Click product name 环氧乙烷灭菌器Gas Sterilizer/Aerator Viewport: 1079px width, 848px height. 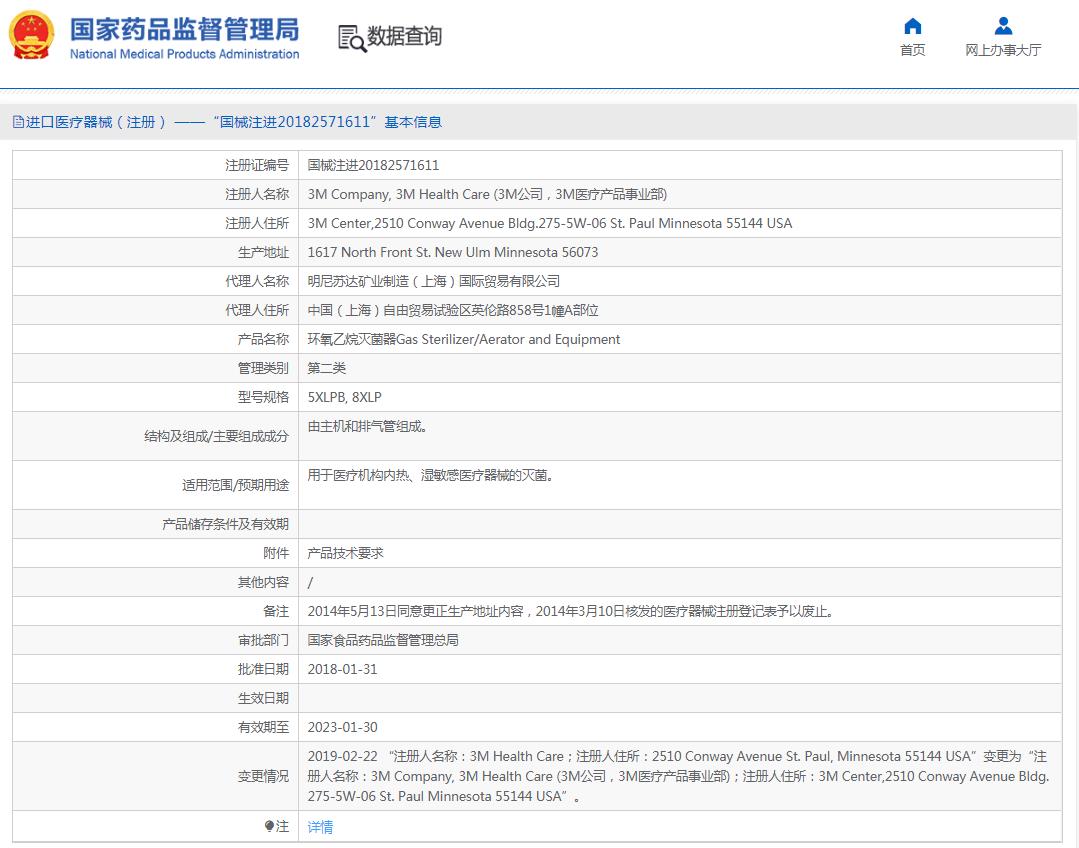point(464,339)
